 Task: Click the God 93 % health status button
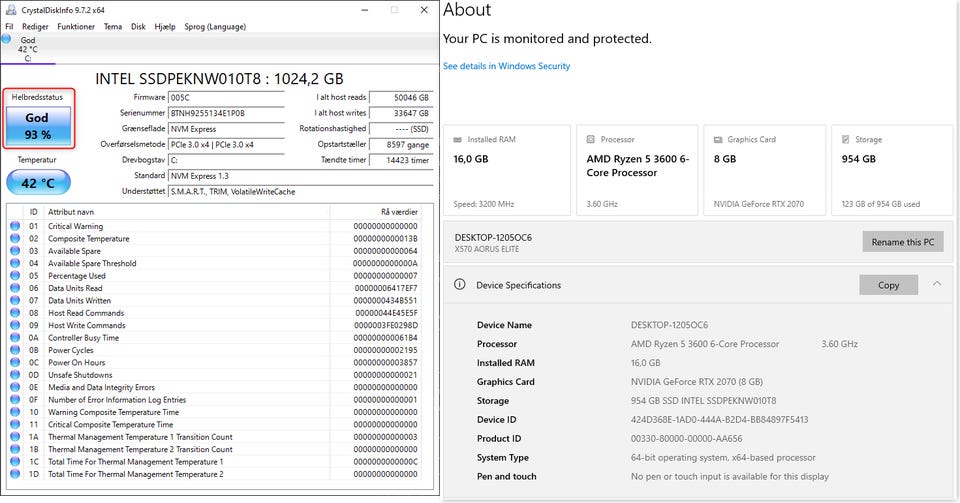coord(38,126)
